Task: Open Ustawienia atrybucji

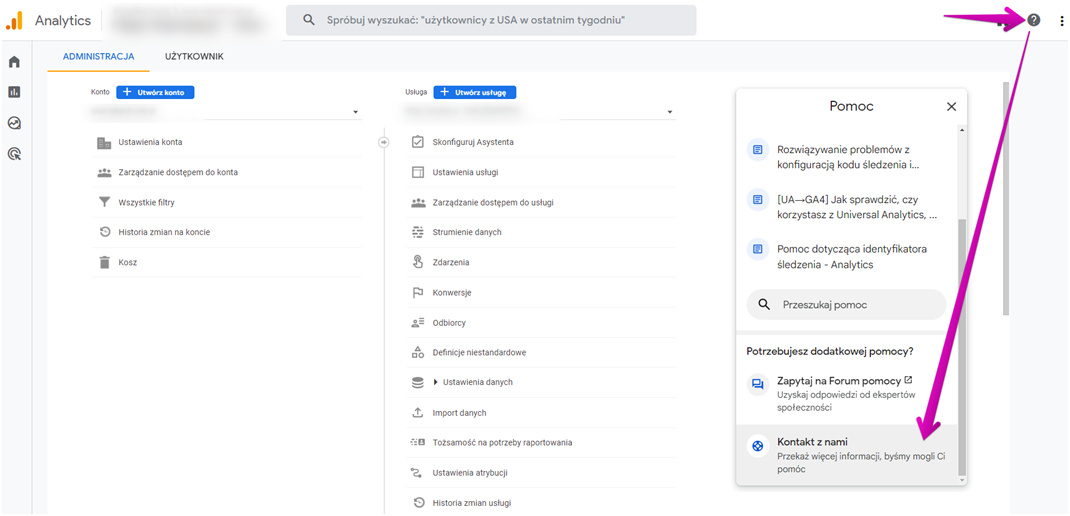Action: [x=469, y=472]
